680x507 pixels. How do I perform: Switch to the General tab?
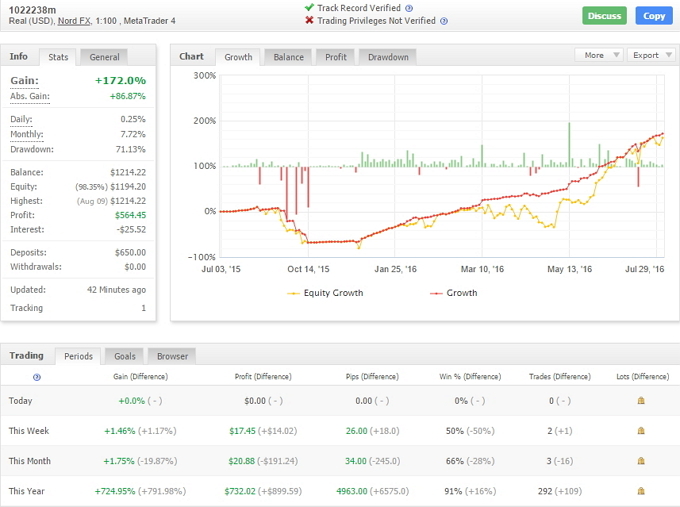[x=104, y=57]
